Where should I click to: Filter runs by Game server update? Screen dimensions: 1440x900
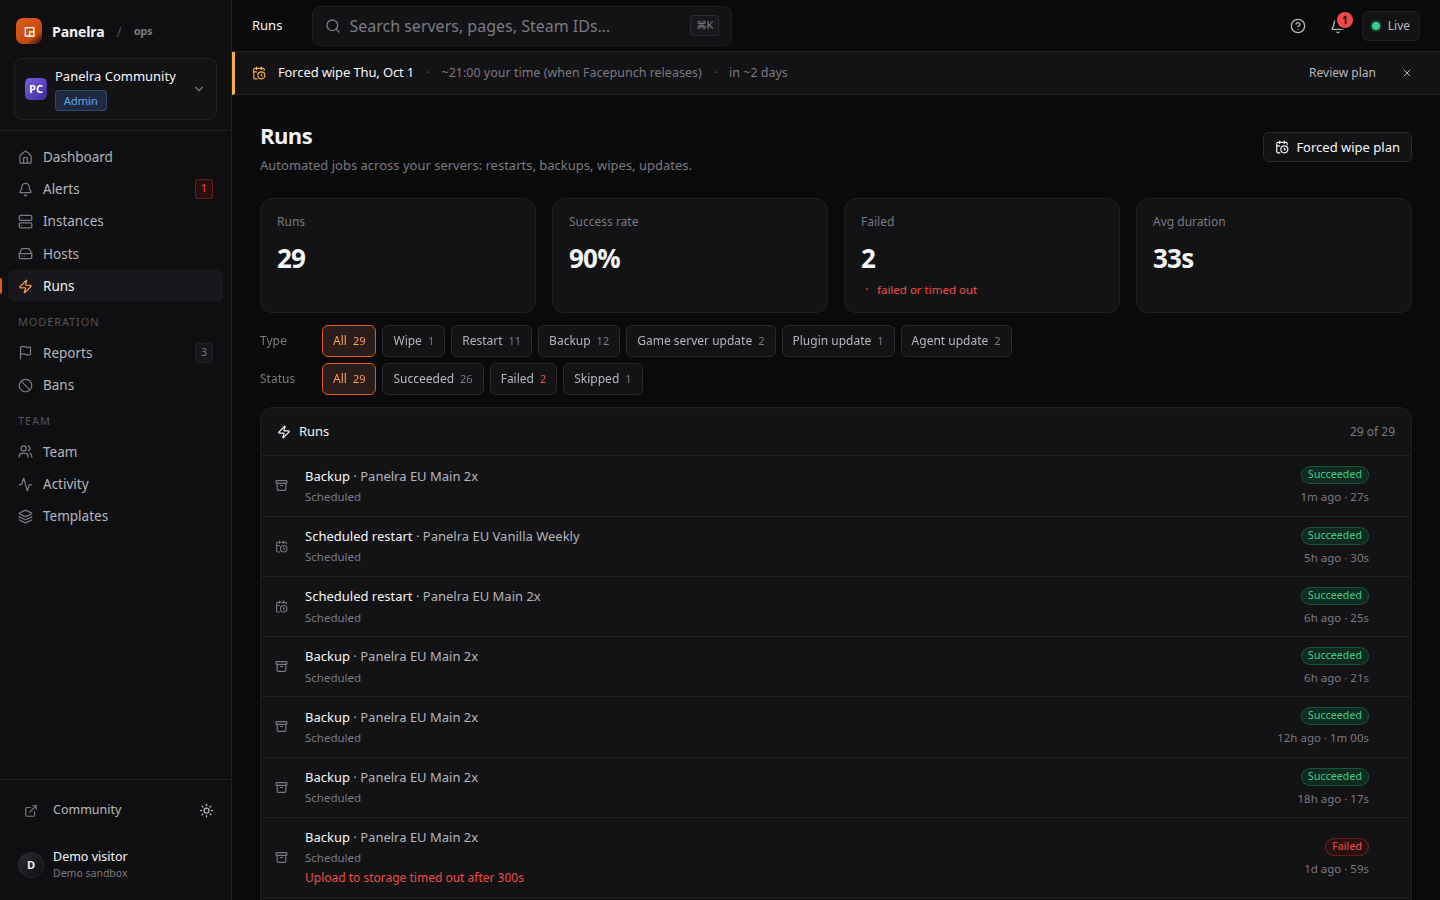[701, 341]
